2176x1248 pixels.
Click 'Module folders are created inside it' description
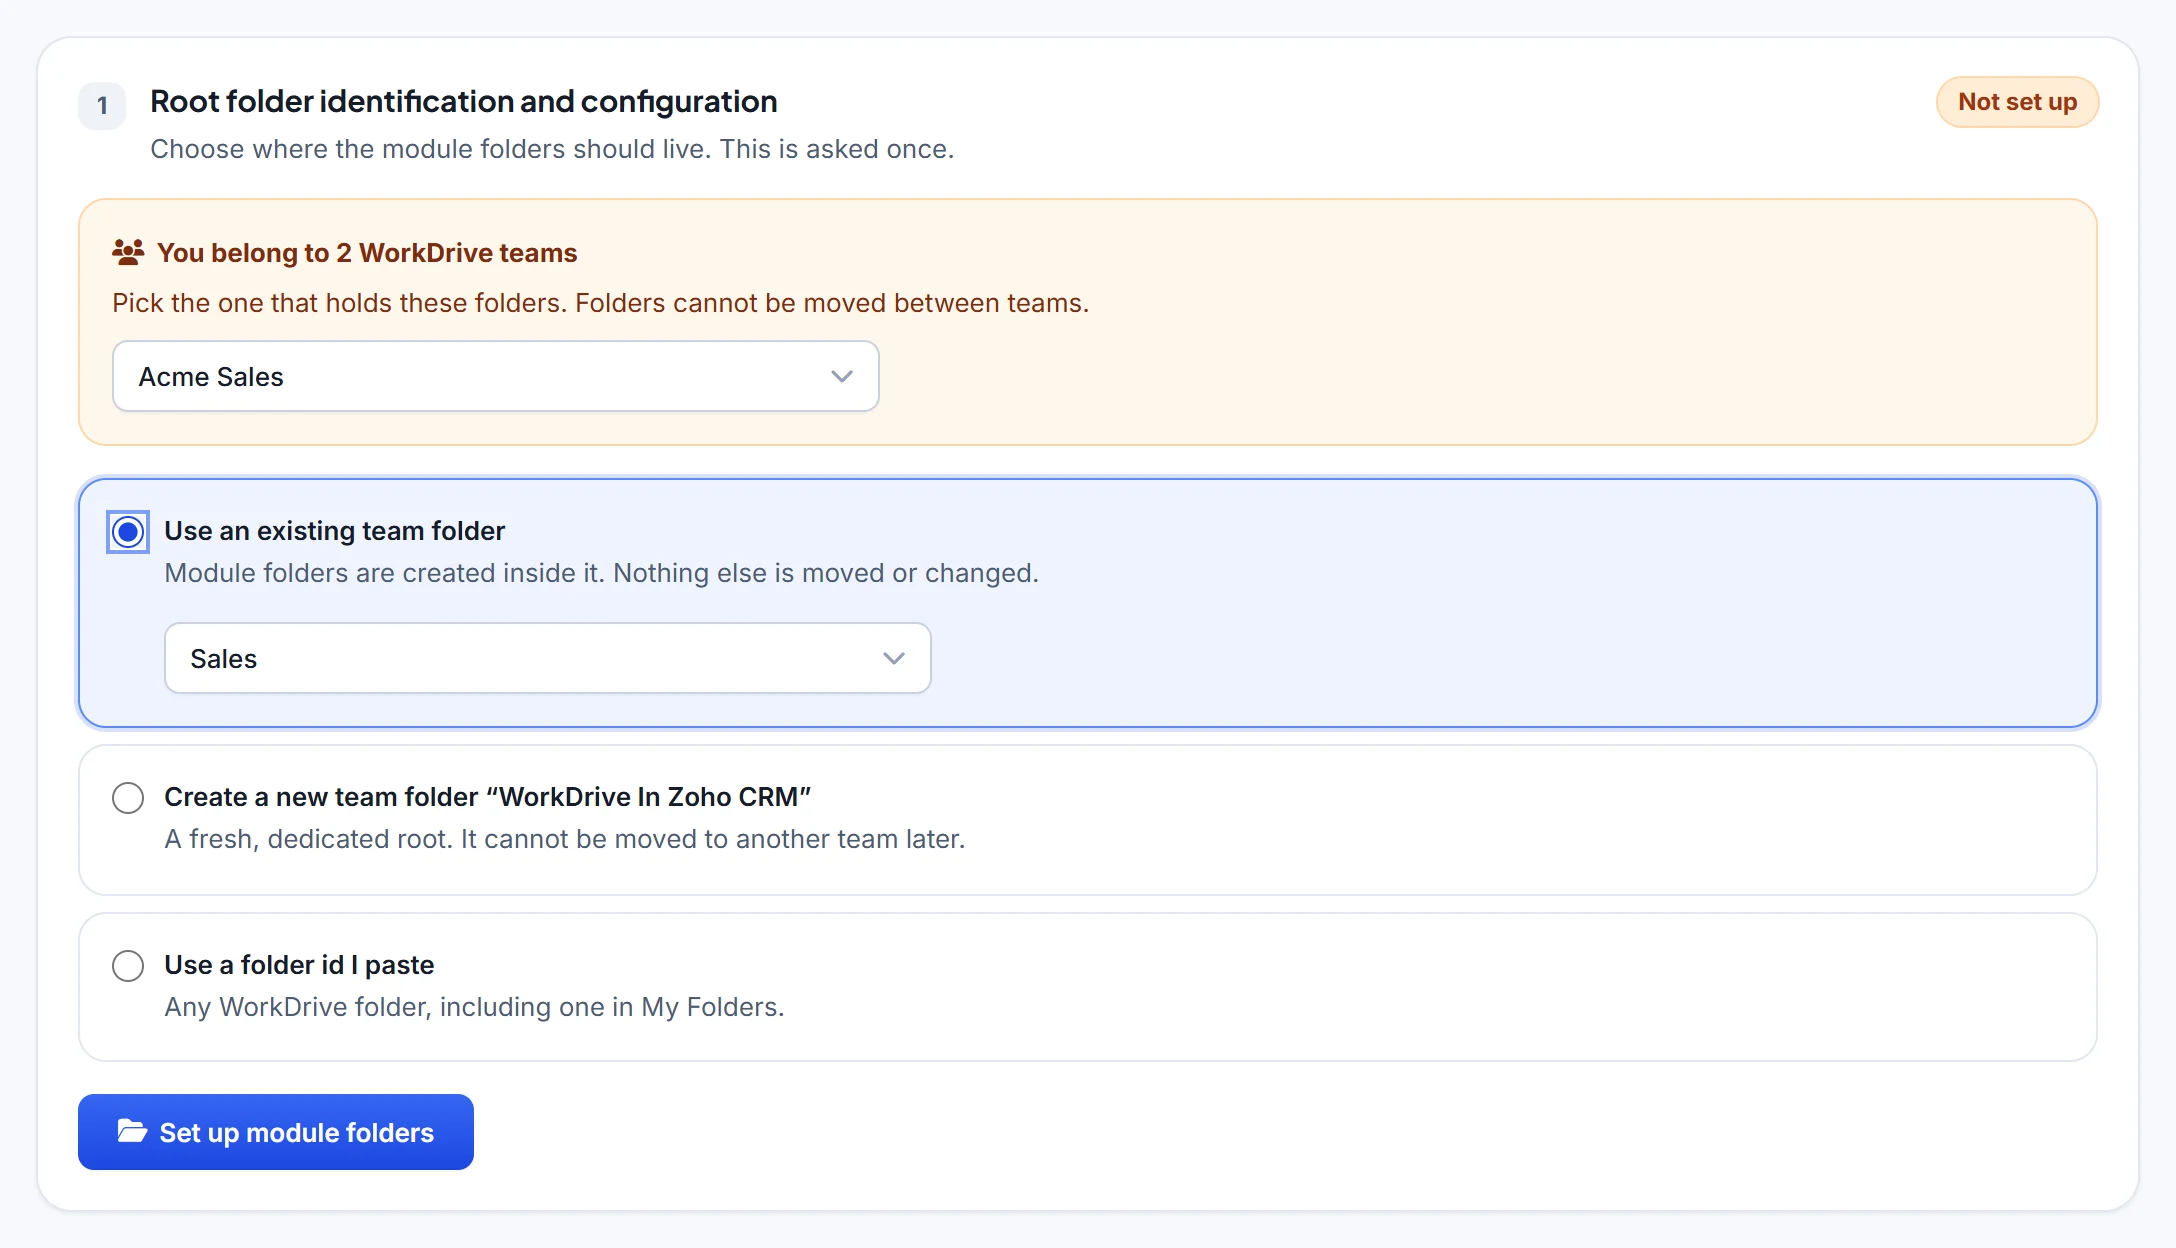(602, 573)
